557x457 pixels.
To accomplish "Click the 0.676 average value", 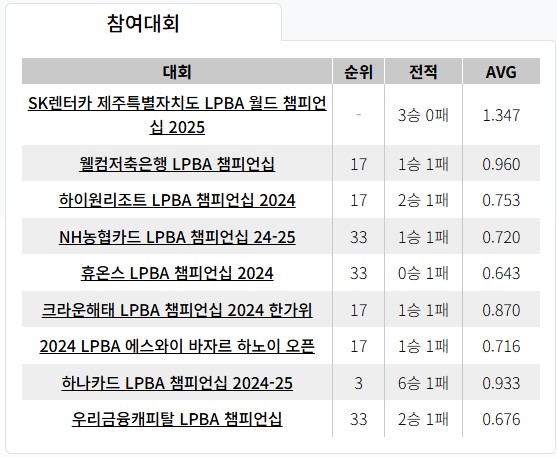I will 501,419.
